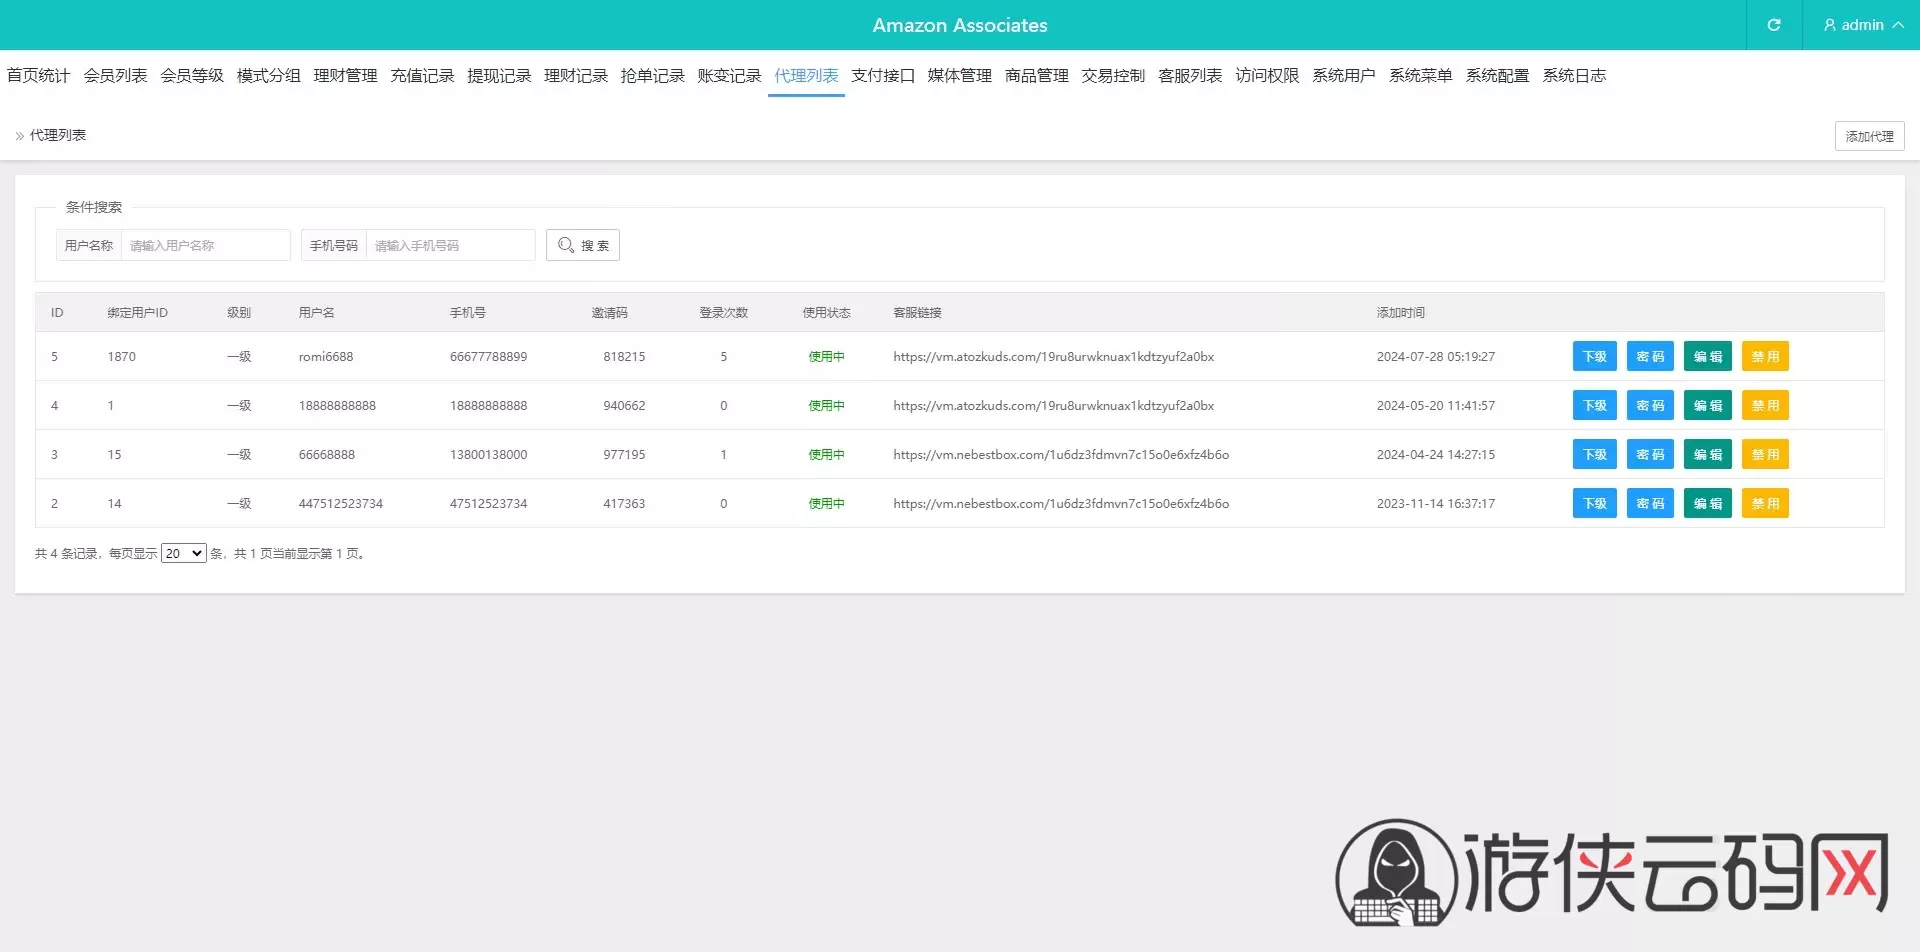The height and width of the screenshot is (952, 1920).
Task: Click 密码 for user 66668888
Action: (x=1650, y=454)
